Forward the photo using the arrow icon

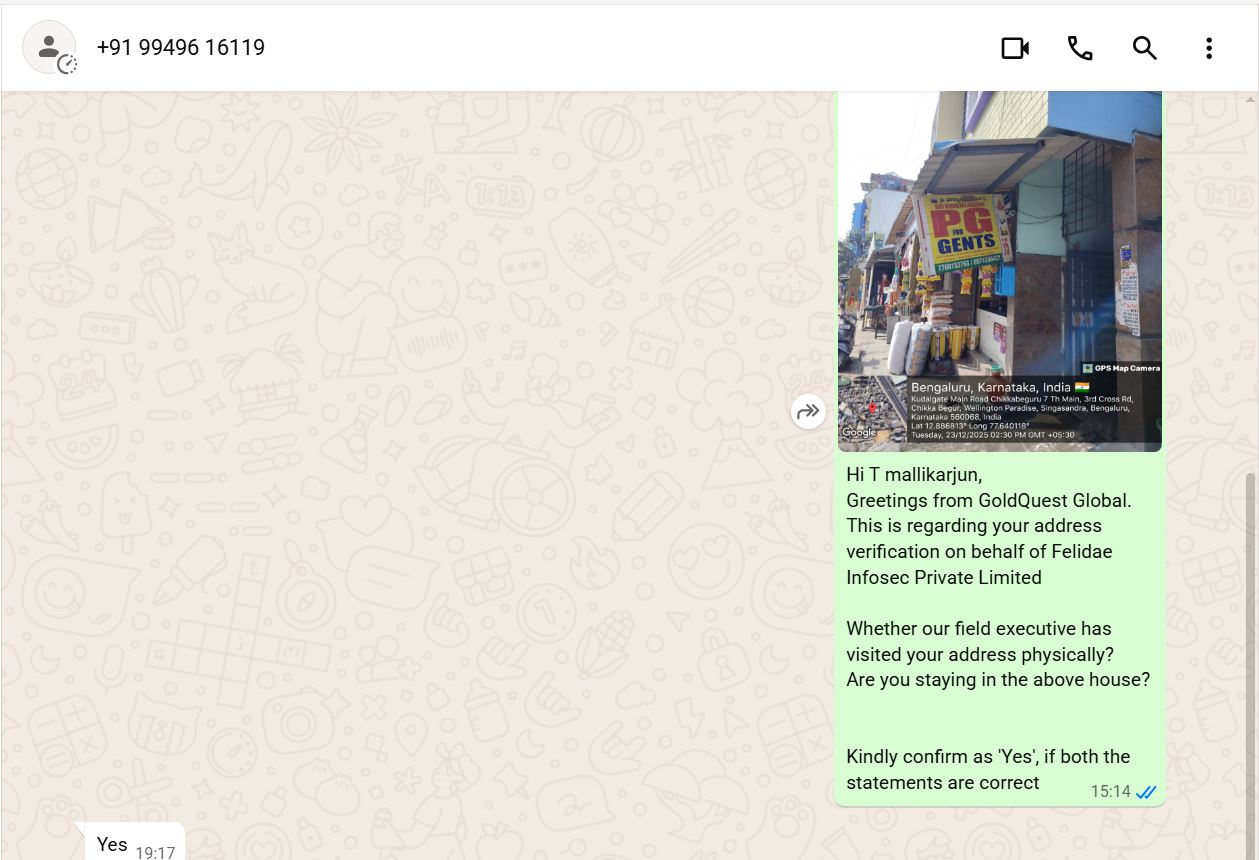(808, 411)
